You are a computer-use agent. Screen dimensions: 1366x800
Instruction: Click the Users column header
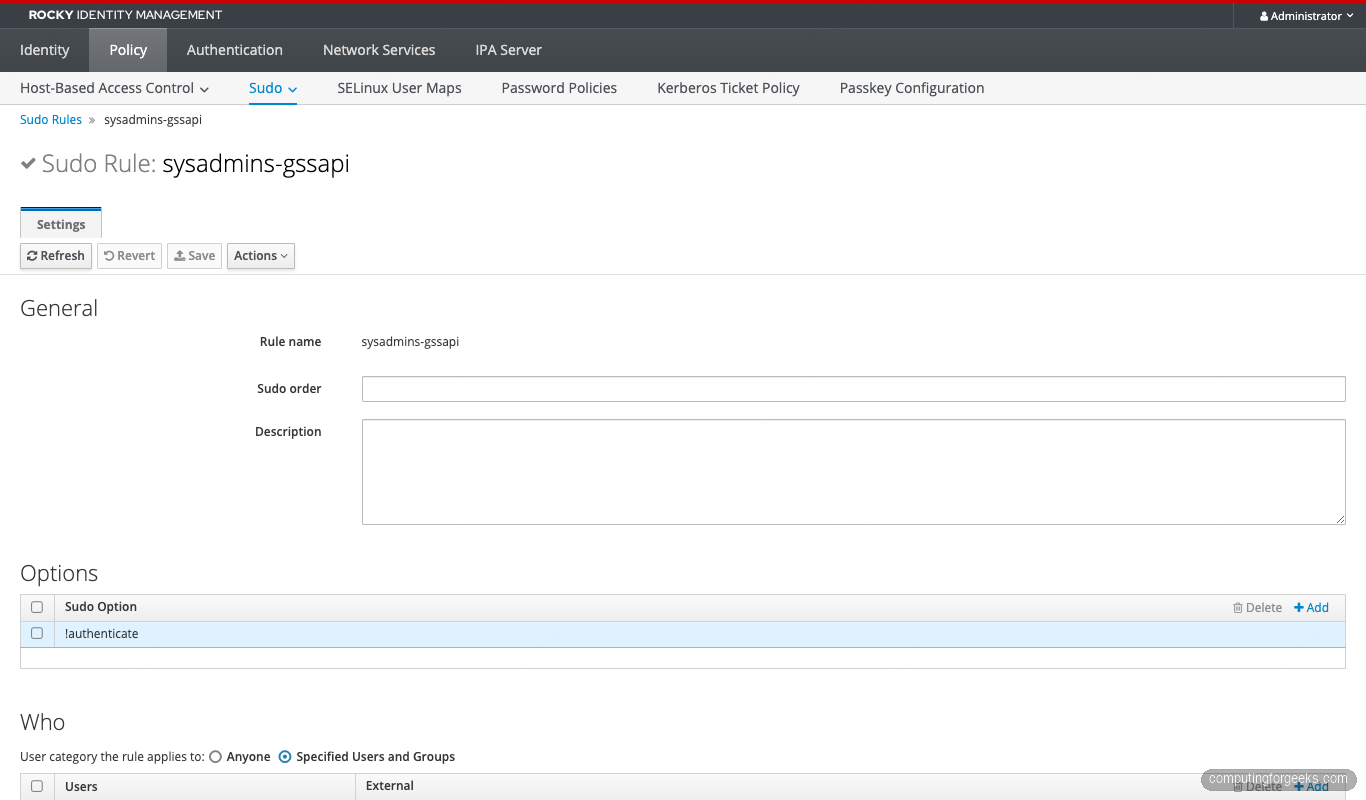(81, 787)
